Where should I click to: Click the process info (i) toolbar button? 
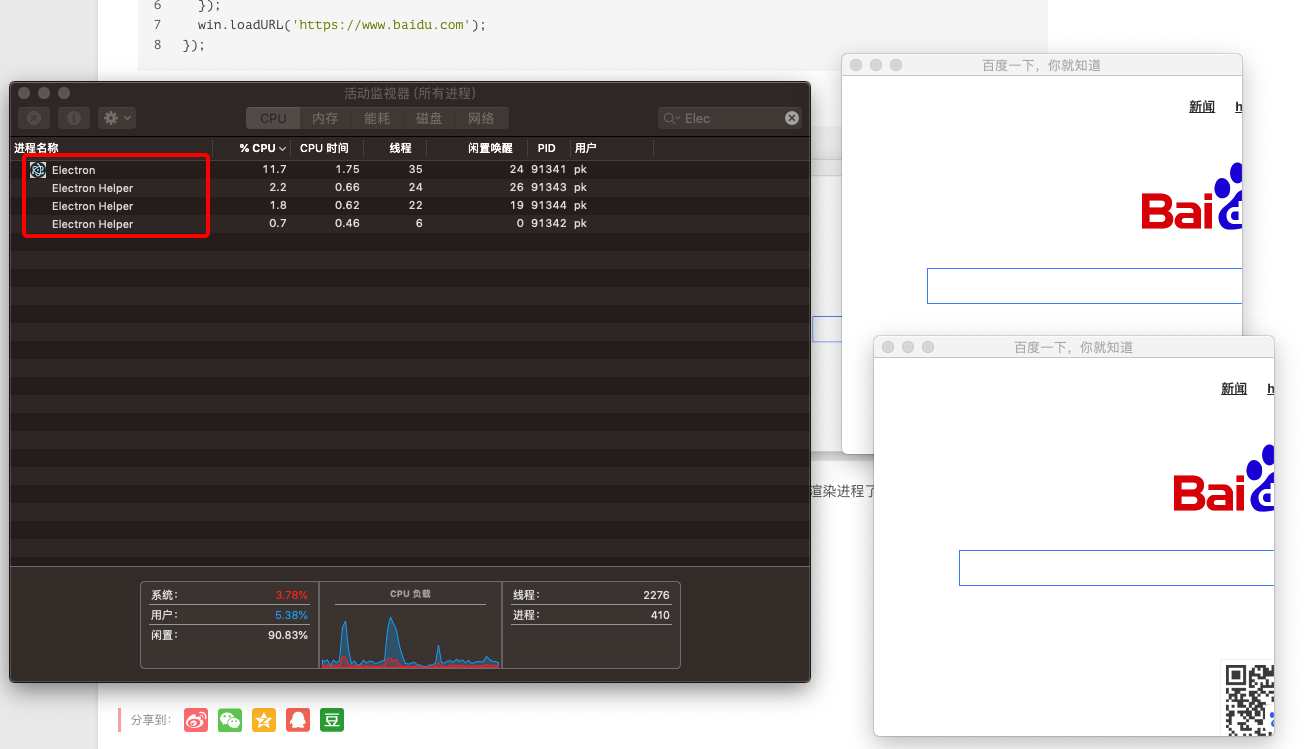(x=73, y=118)
